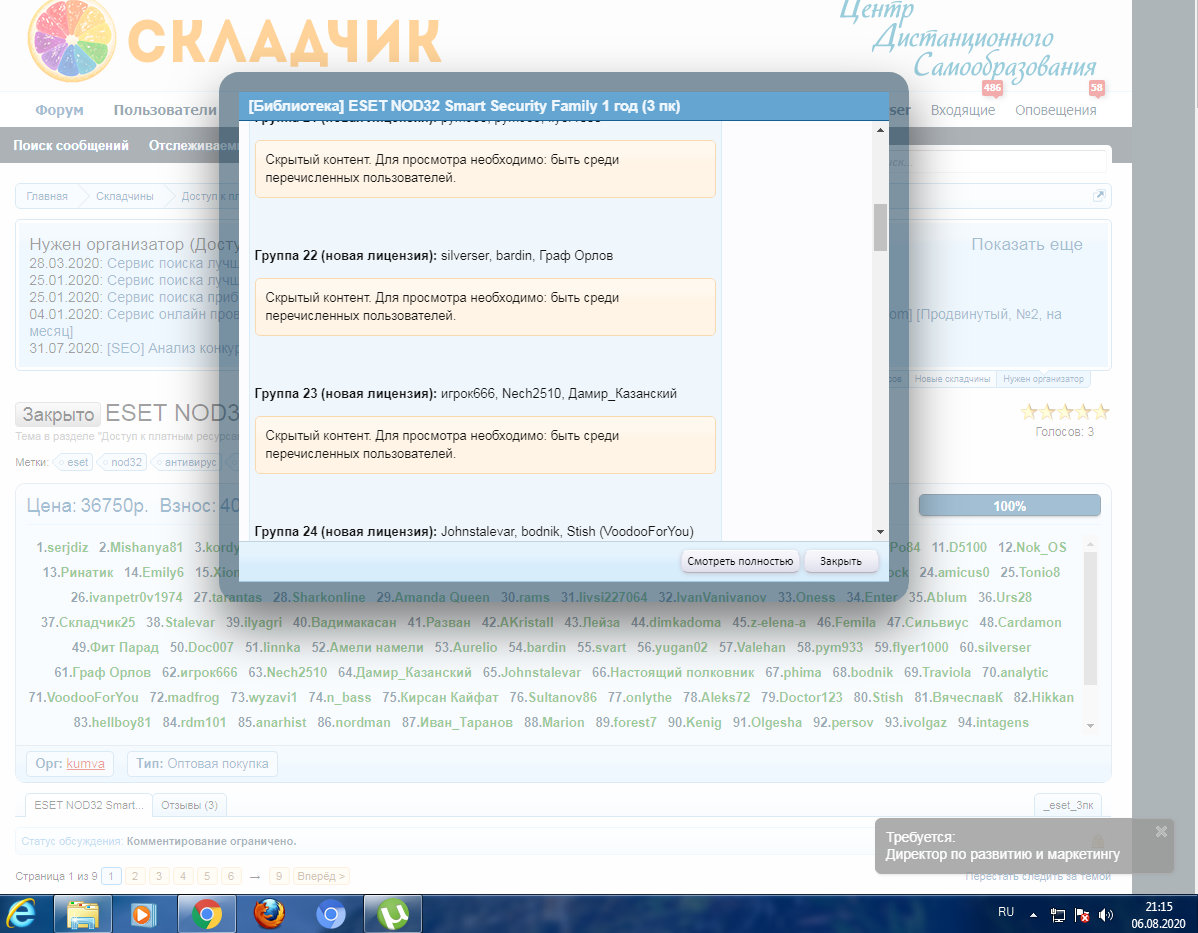Click the volume speaker tray icon
1198x933 pixels.
[1106, 915]
